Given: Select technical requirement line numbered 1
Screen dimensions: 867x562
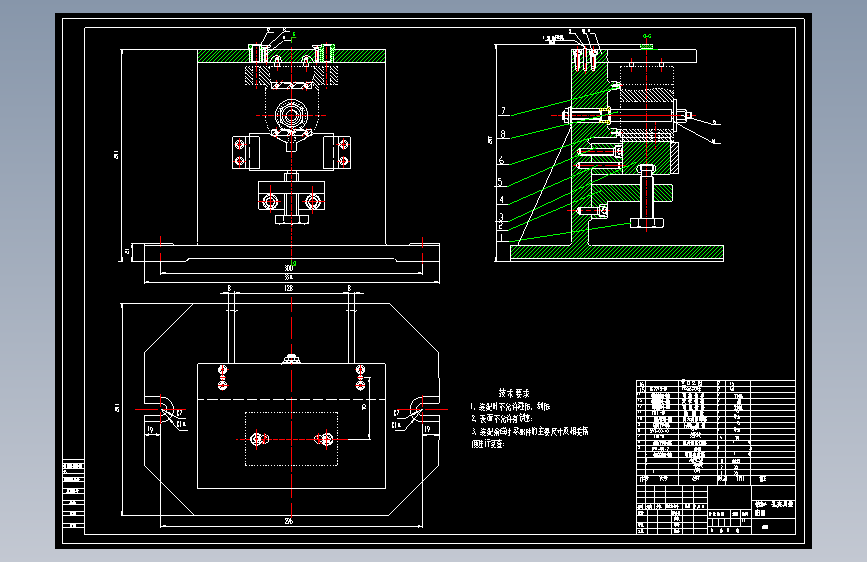Looking at the screenshot, I should pyautogui.click(x=510, y=407).
